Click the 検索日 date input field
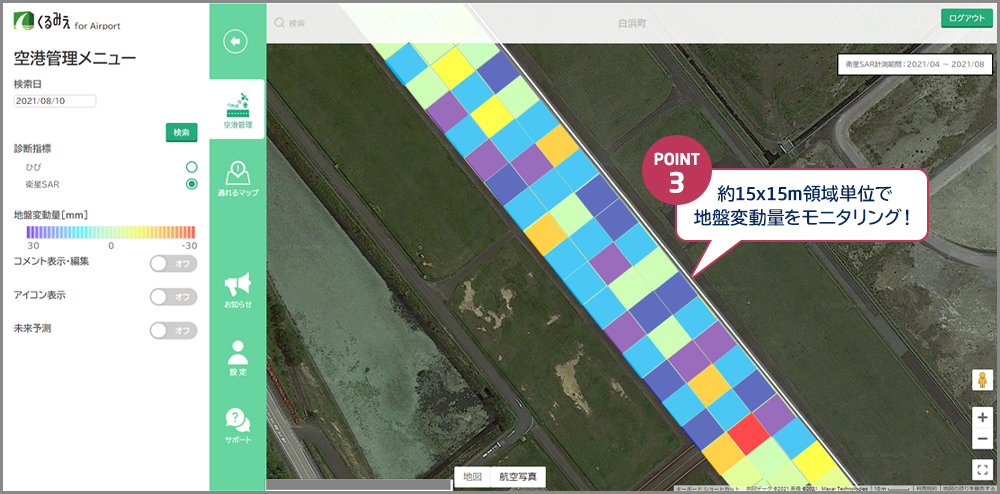 [x=55, y=101]
